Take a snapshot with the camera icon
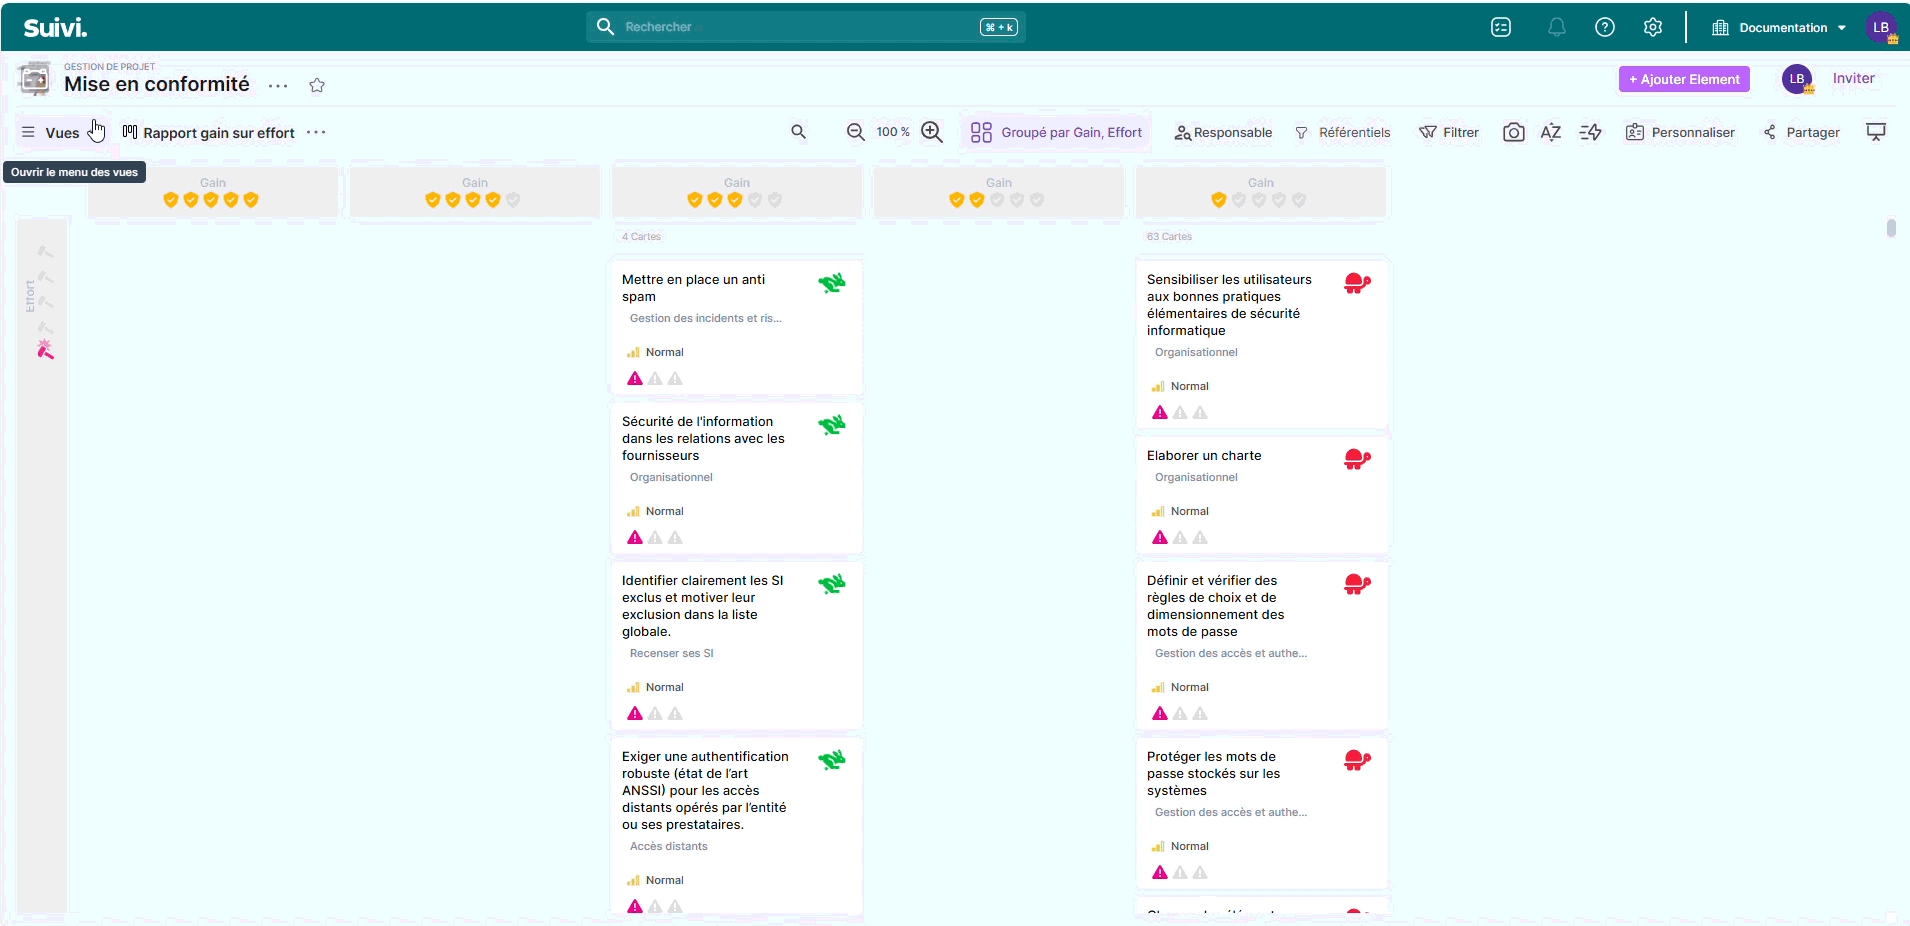Viewport: 1910px width, 926px height. point(1513,132)
